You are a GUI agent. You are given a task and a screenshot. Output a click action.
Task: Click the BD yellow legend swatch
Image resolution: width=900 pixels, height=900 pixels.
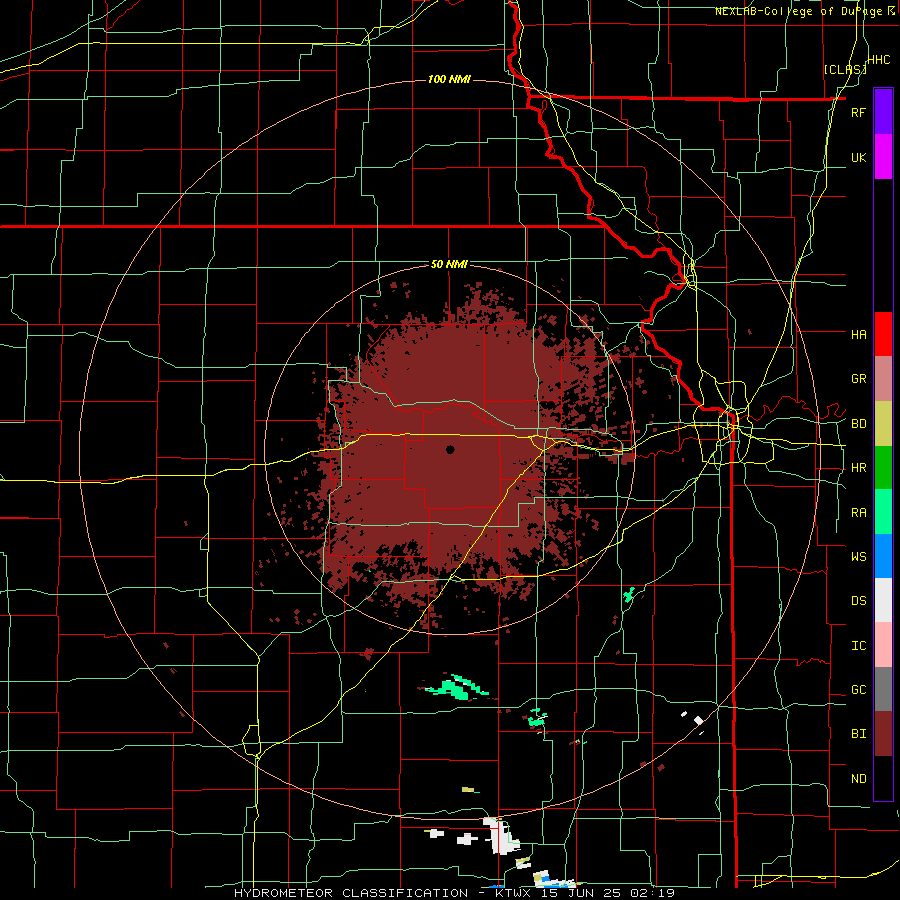[883, 424]
